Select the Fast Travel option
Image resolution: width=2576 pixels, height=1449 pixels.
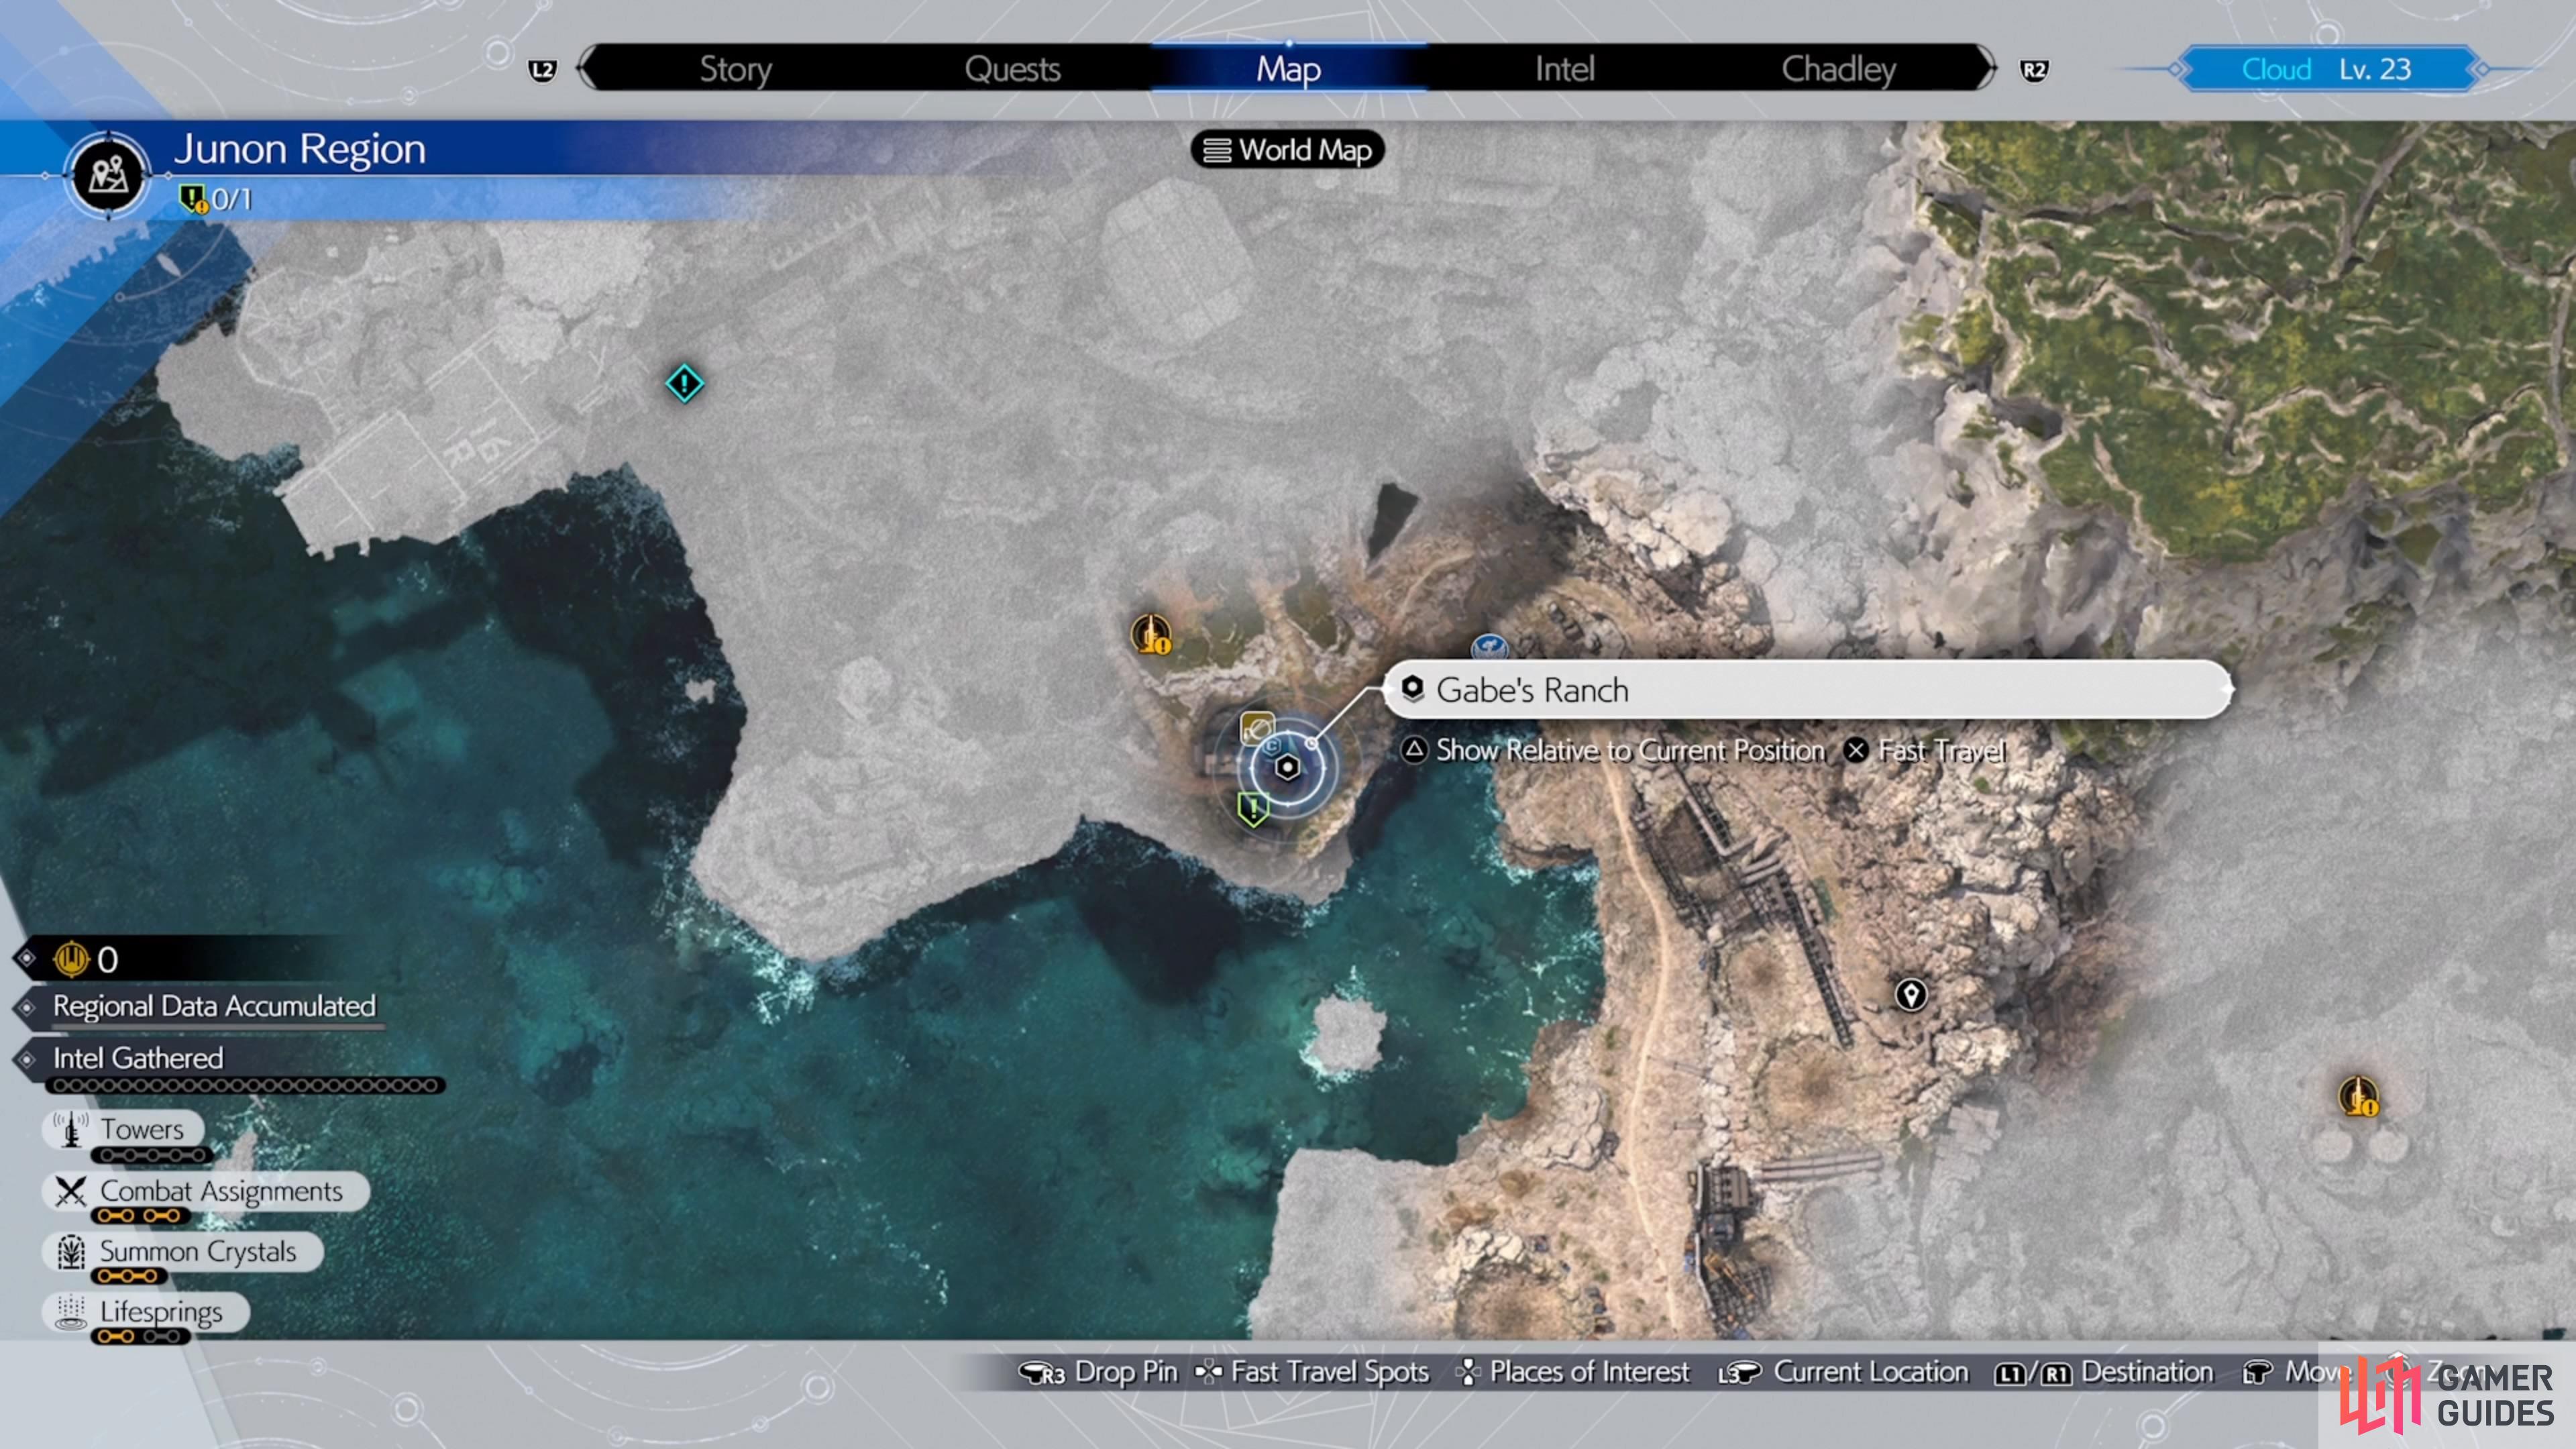1941,750
